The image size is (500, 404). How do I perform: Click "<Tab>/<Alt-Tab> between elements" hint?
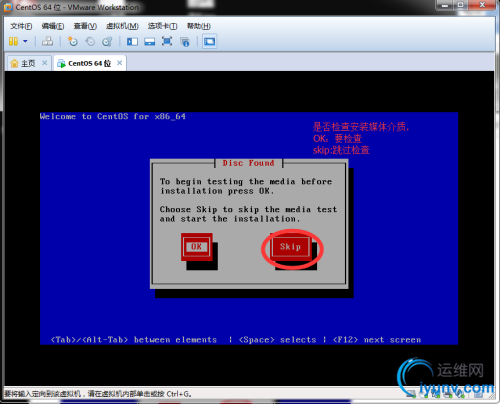[x=134, y=340]
